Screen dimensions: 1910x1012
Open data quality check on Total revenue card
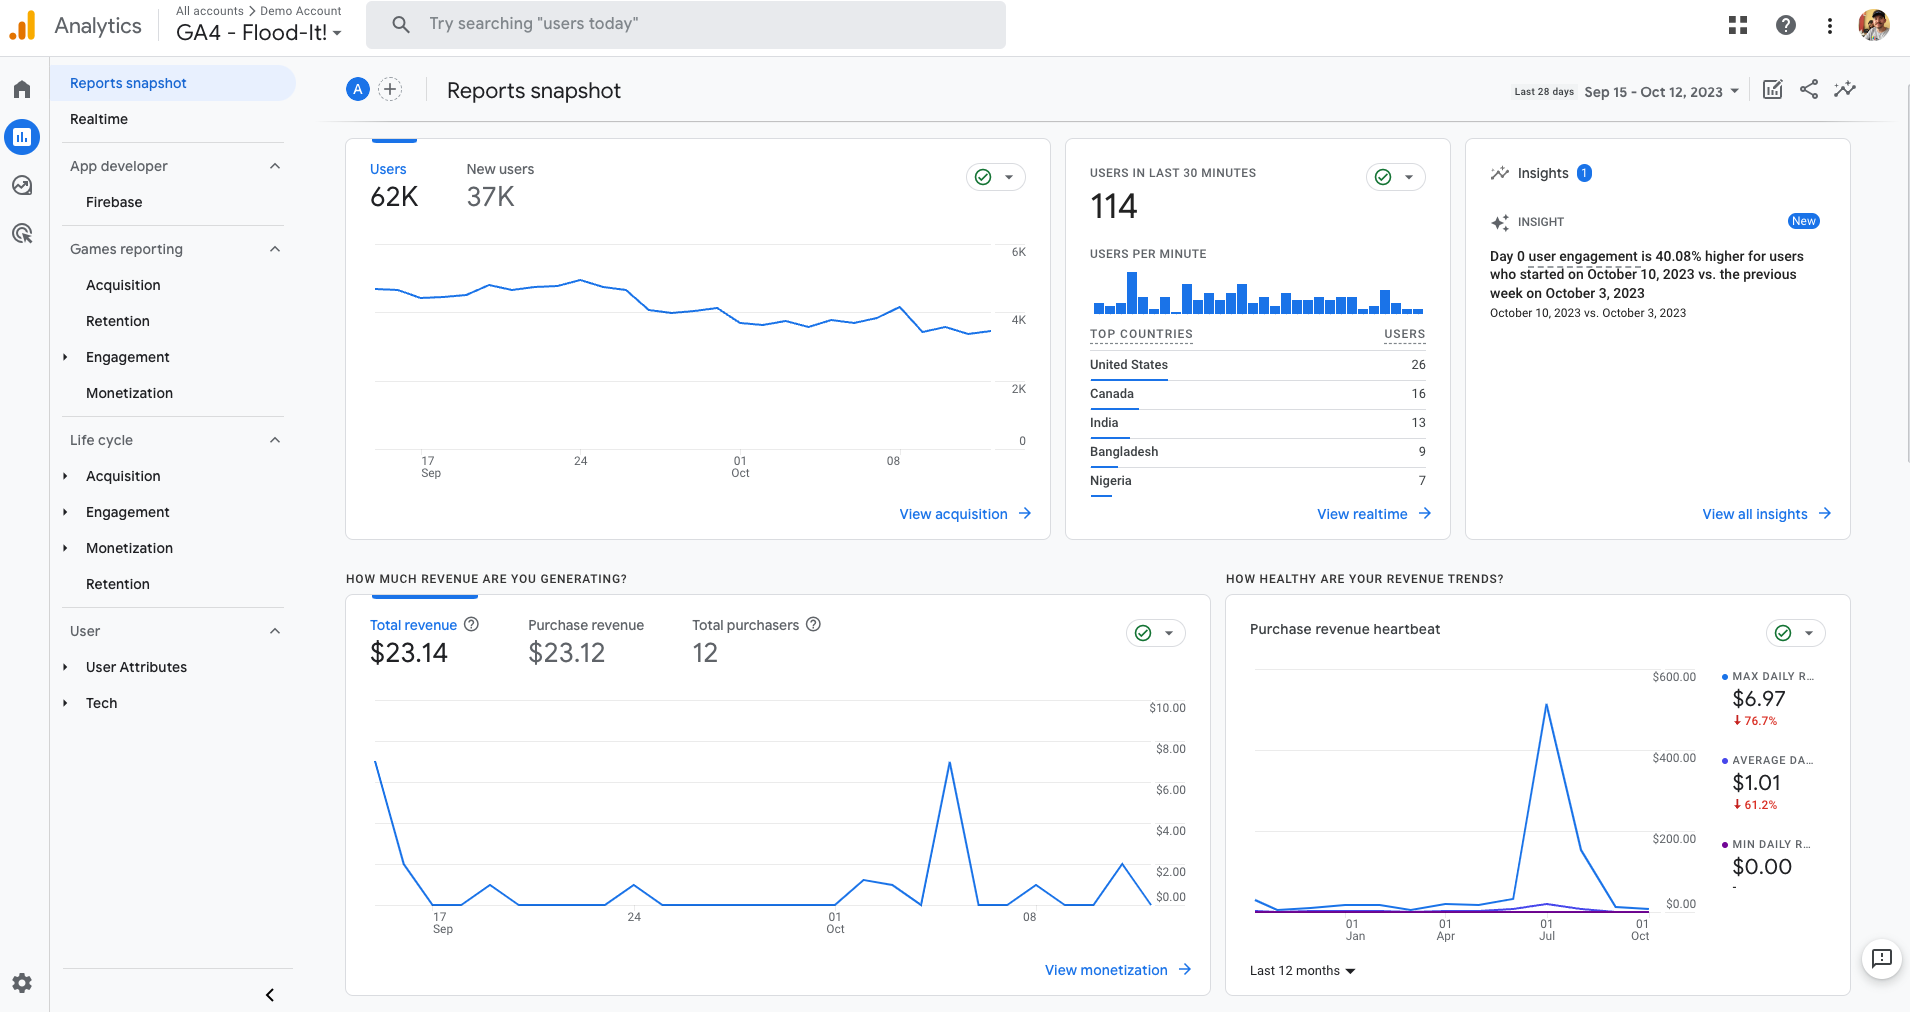(1155, 633)
